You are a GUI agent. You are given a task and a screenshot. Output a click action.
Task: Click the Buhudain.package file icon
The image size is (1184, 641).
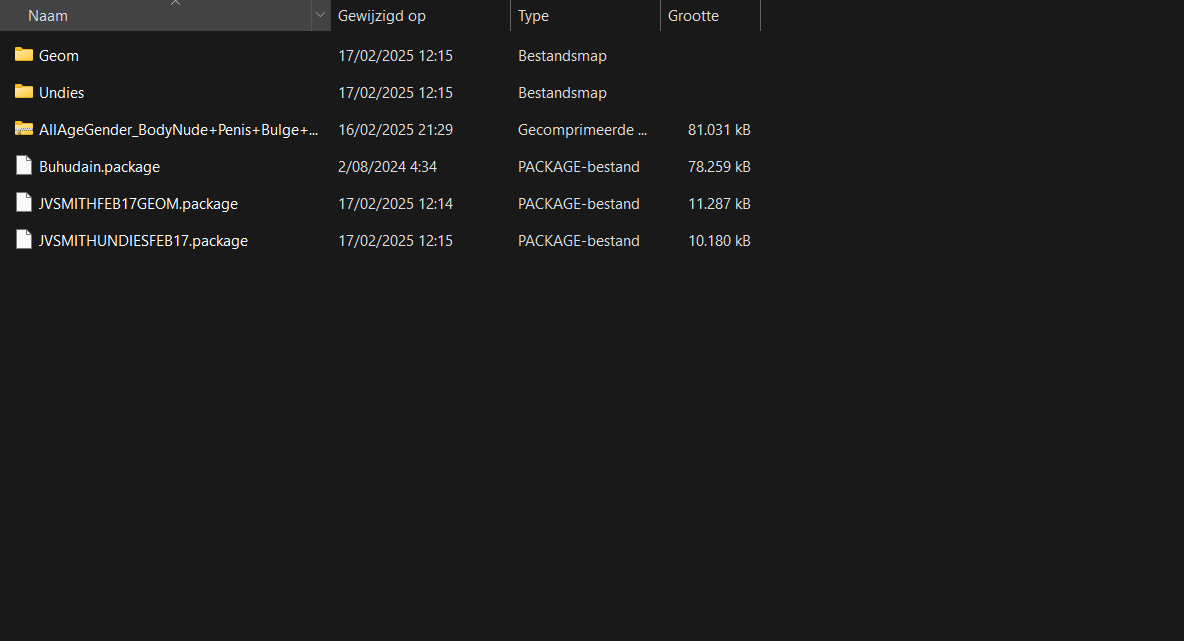pyautogui.click(x=23, y=165)
